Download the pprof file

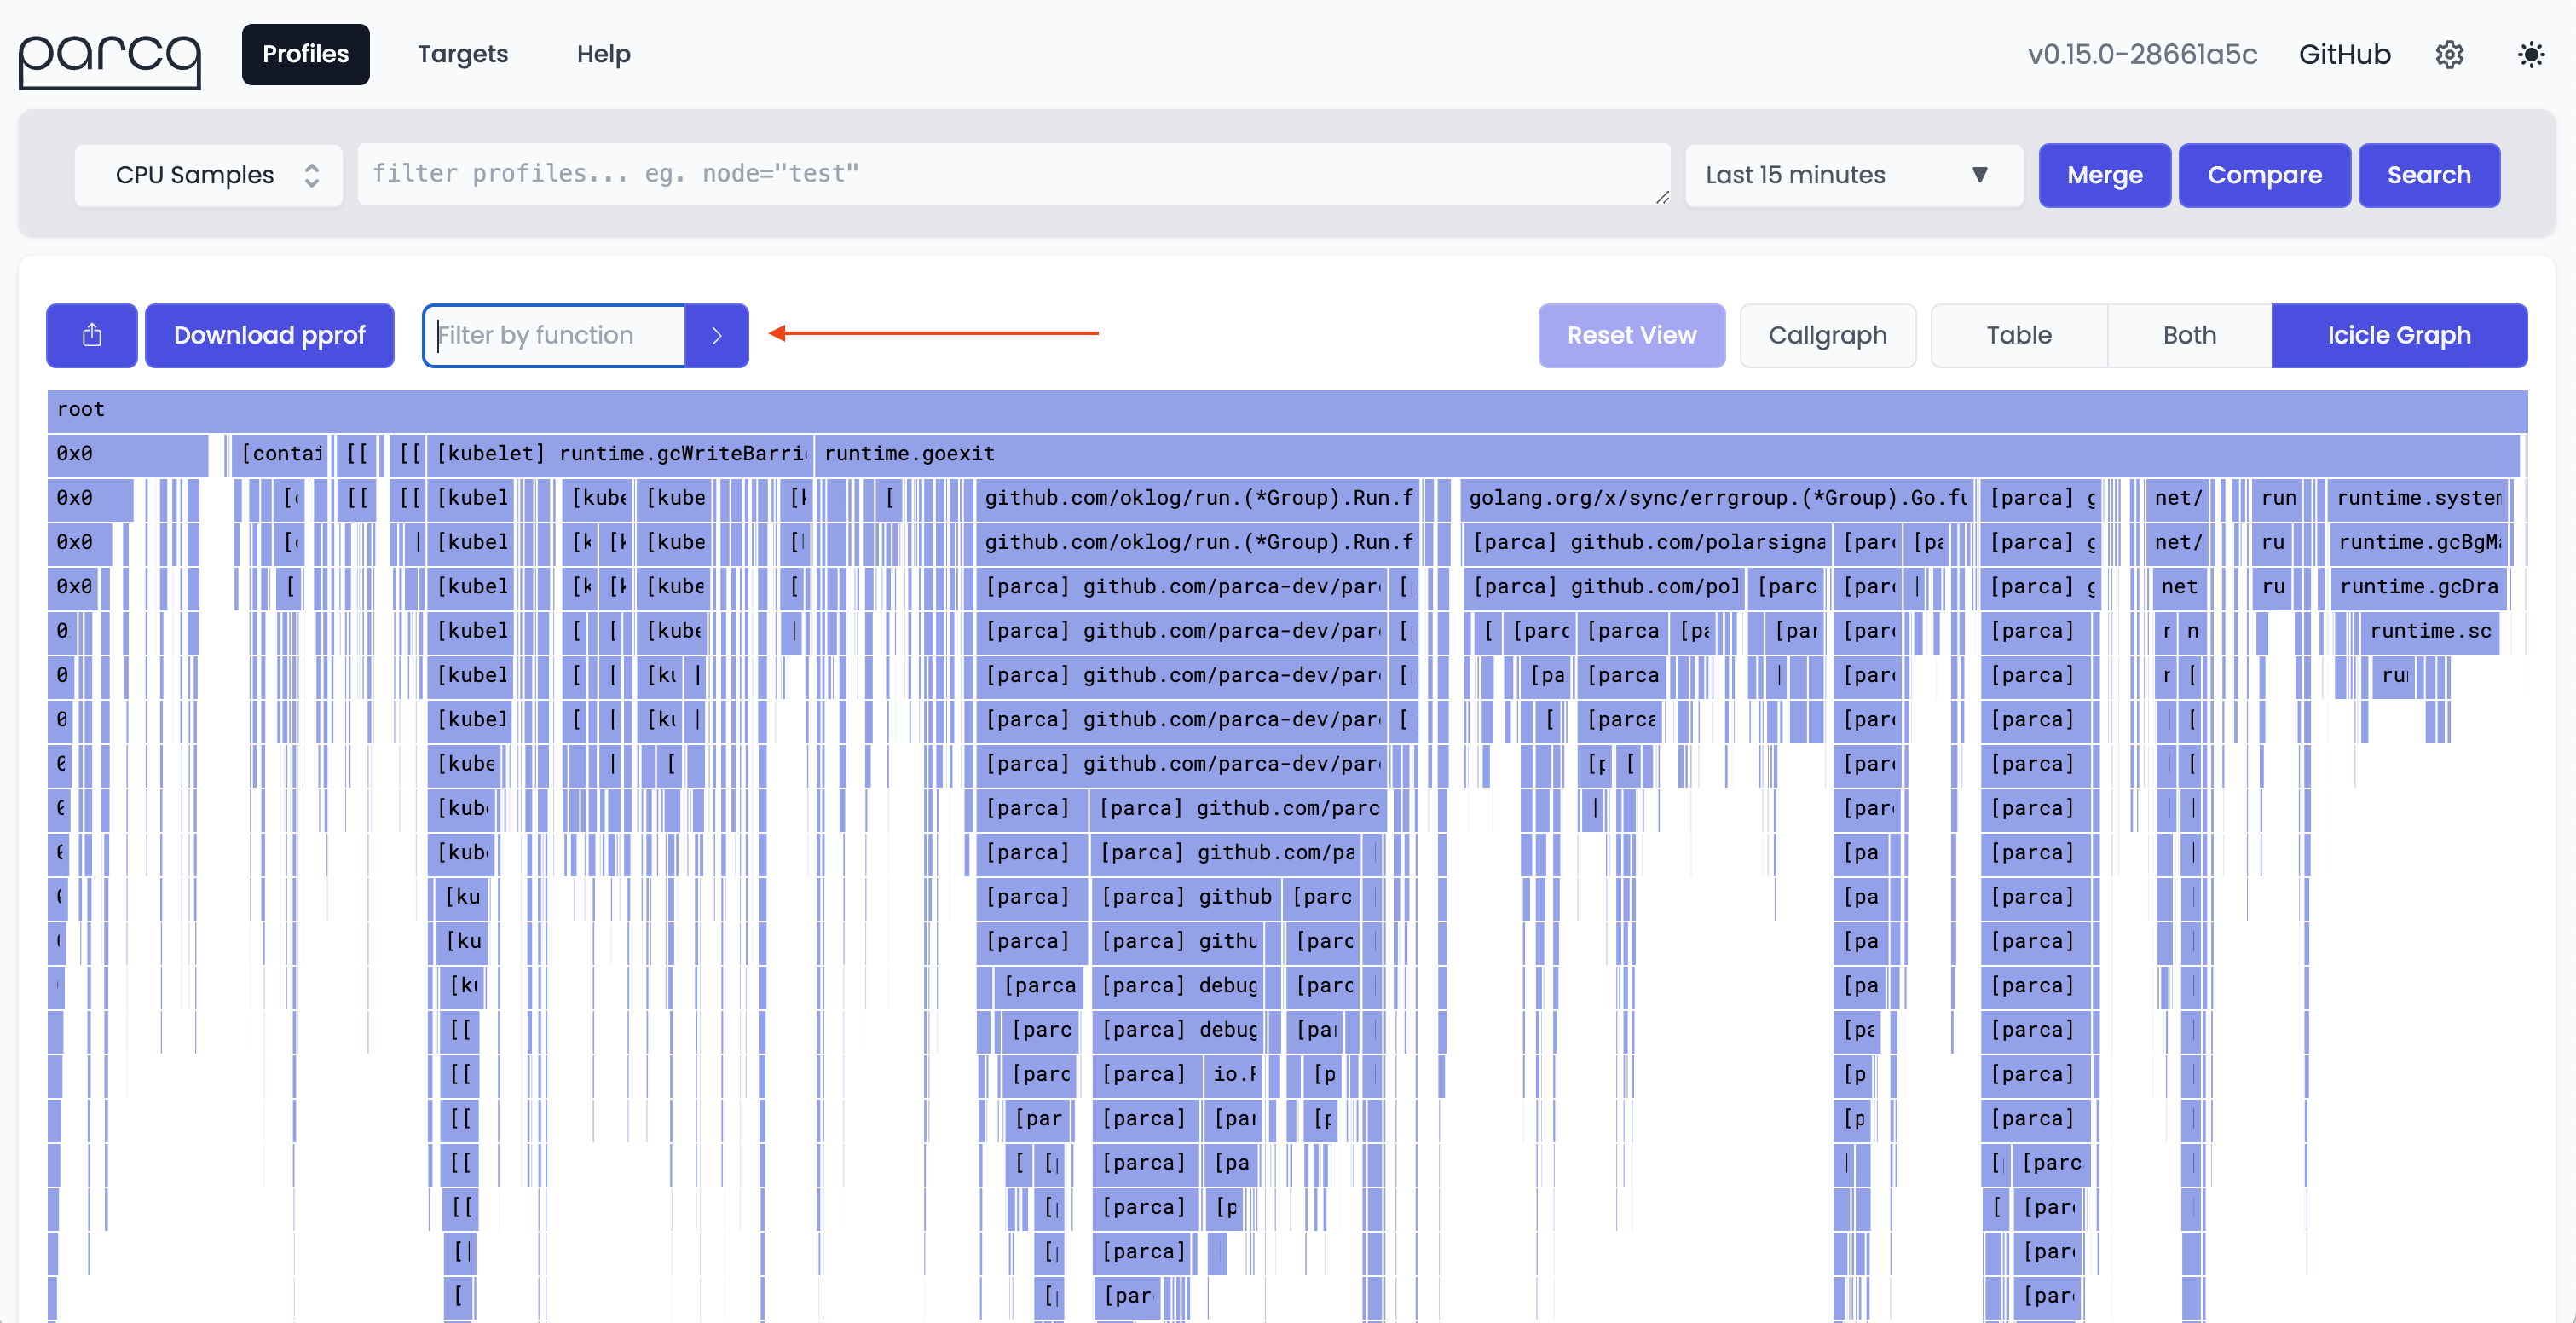coord(269,335)
